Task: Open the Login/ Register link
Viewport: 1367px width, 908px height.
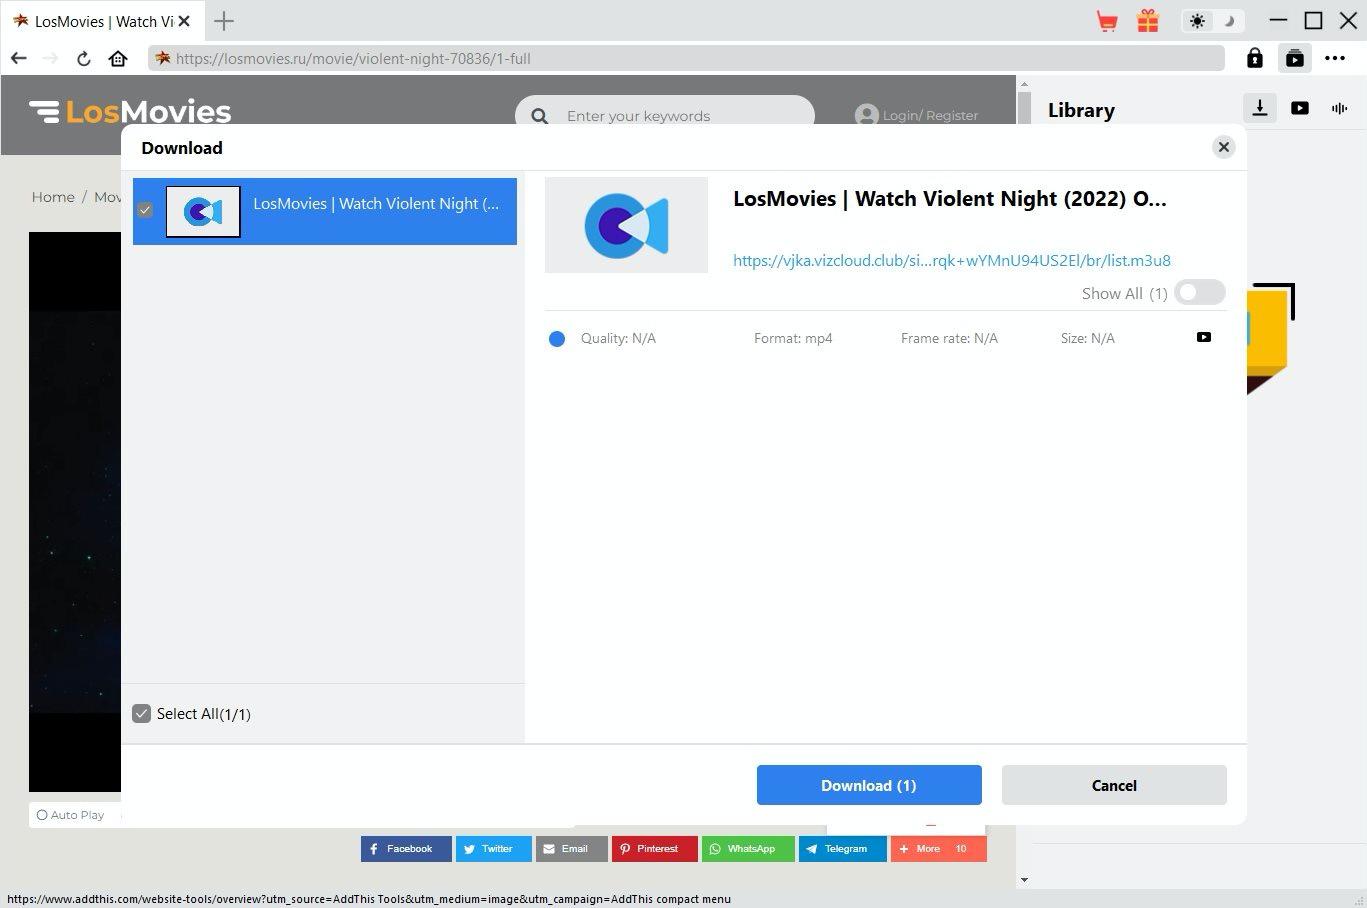Action: 917,115
